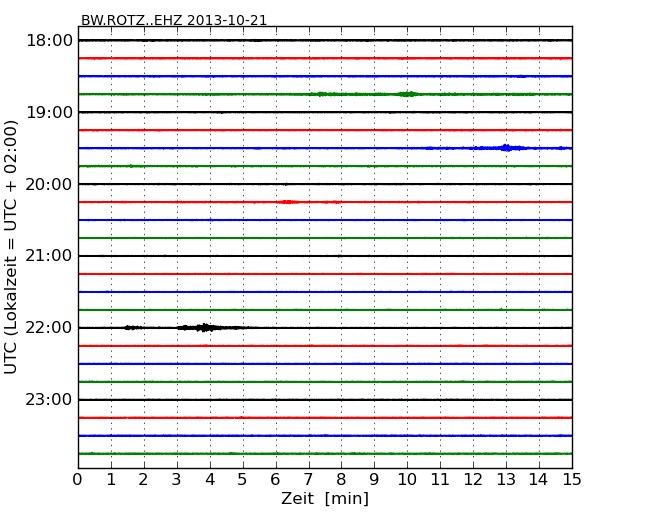Click the Zeit [min] axis label
Image resolution: width=650 pixels, height=520 pixels.
tap(325, 499)
